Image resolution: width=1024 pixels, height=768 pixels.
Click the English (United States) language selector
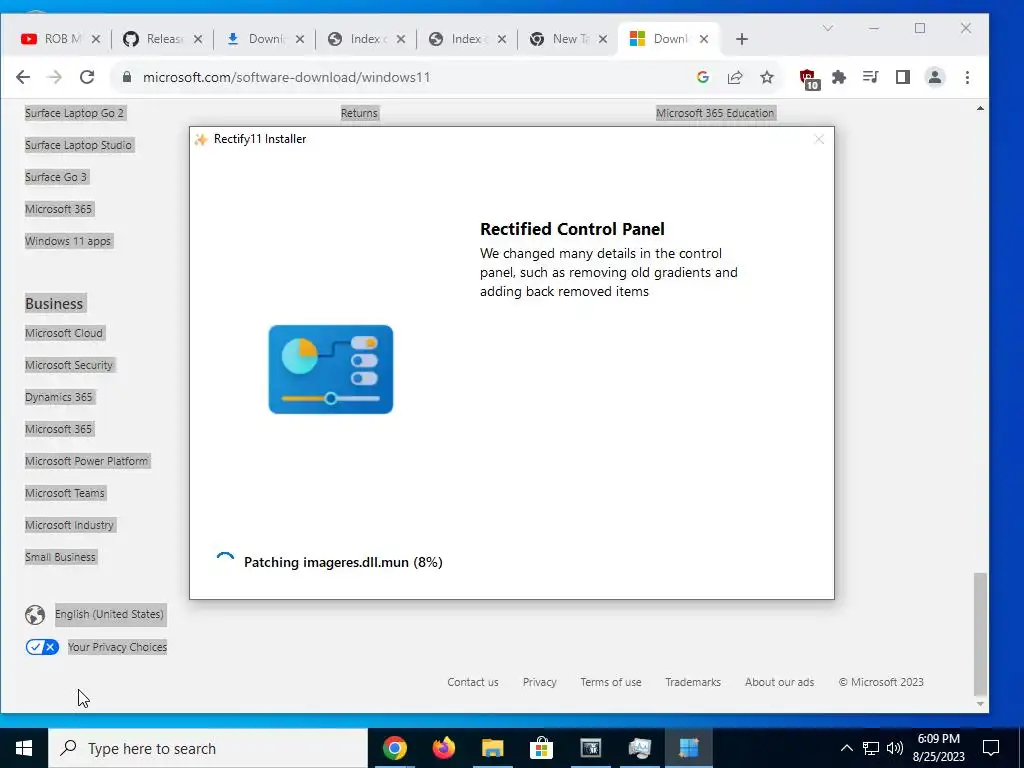pos(109,614)
